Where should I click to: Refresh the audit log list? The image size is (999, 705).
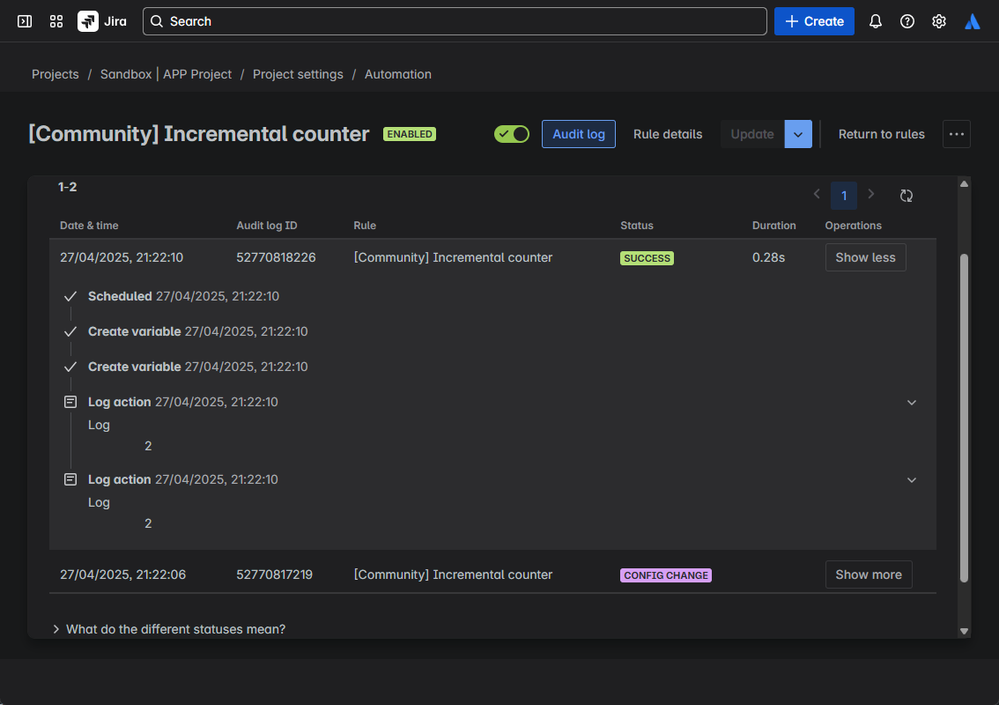(906, 196)
